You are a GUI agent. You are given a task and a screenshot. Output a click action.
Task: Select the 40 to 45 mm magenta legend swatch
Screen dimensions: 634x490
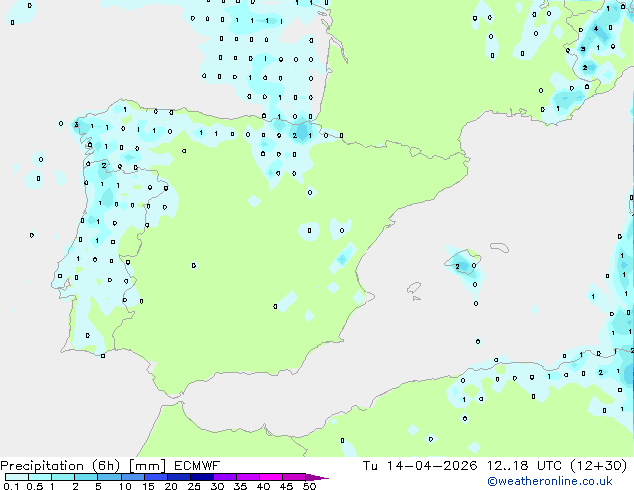271,477
